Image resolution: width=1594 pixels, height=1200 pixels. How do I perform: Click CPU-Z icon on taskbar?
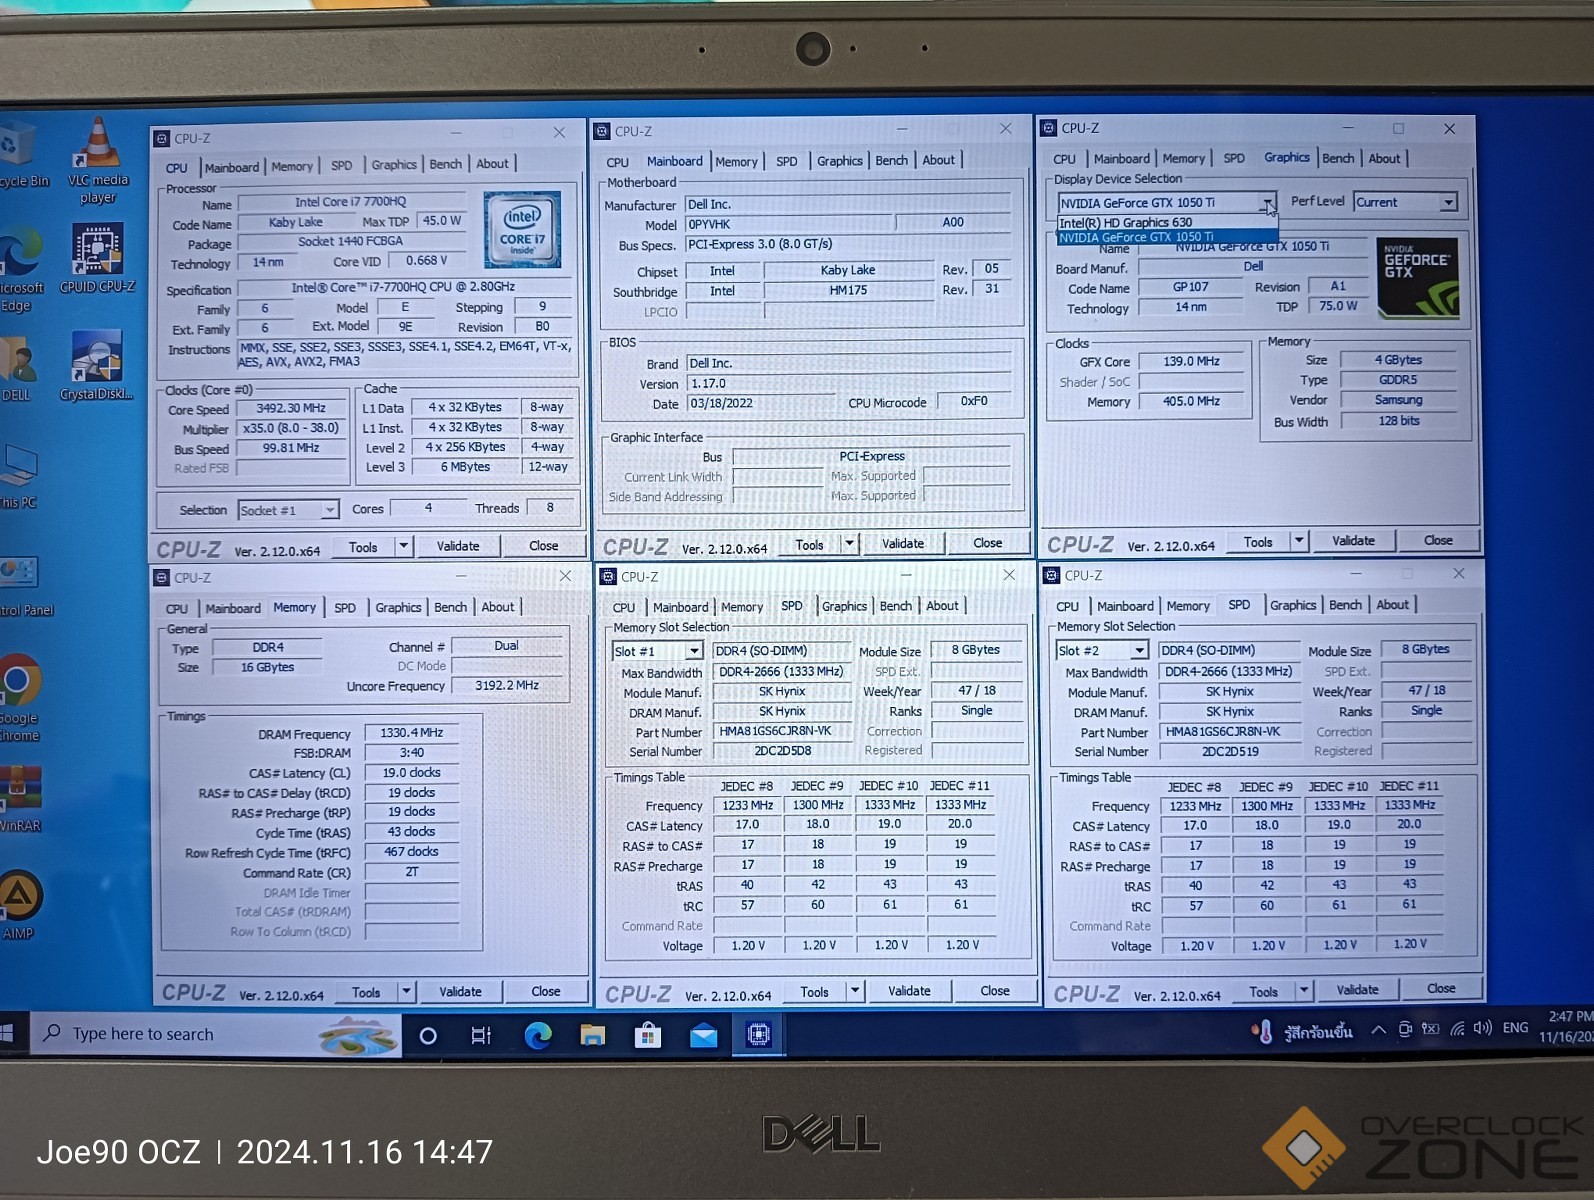(x=759, y=1035)
